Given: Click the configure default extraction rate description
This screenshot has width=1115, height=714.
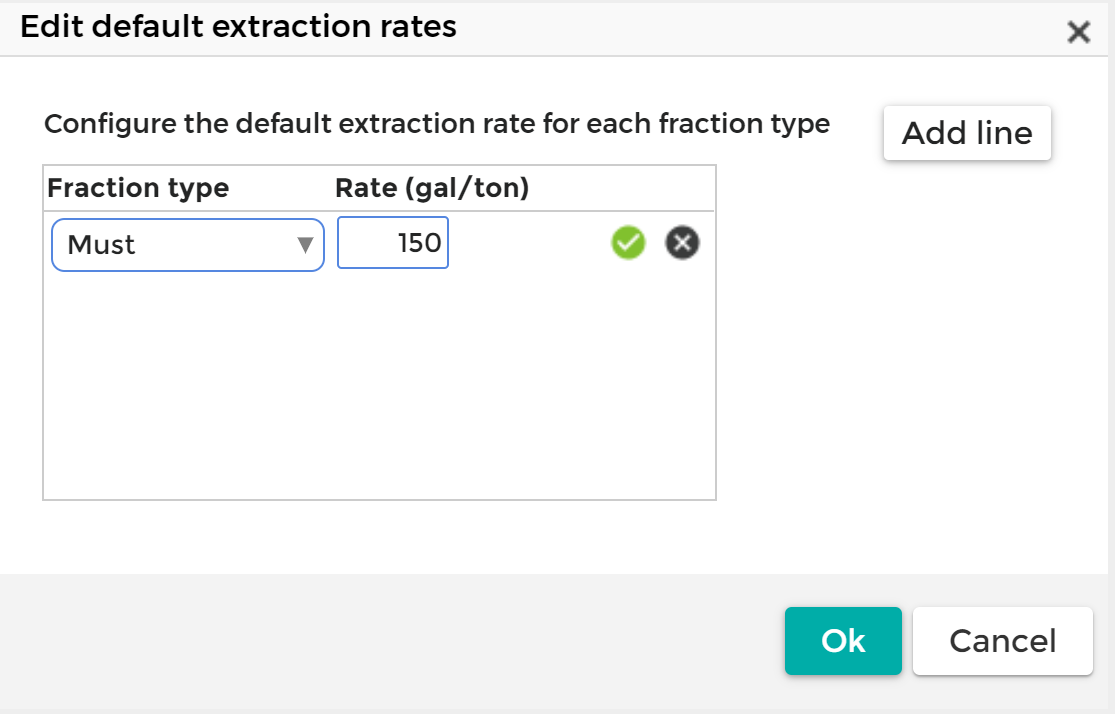Looking at the screenshot, I should click(x=437, y=125).
